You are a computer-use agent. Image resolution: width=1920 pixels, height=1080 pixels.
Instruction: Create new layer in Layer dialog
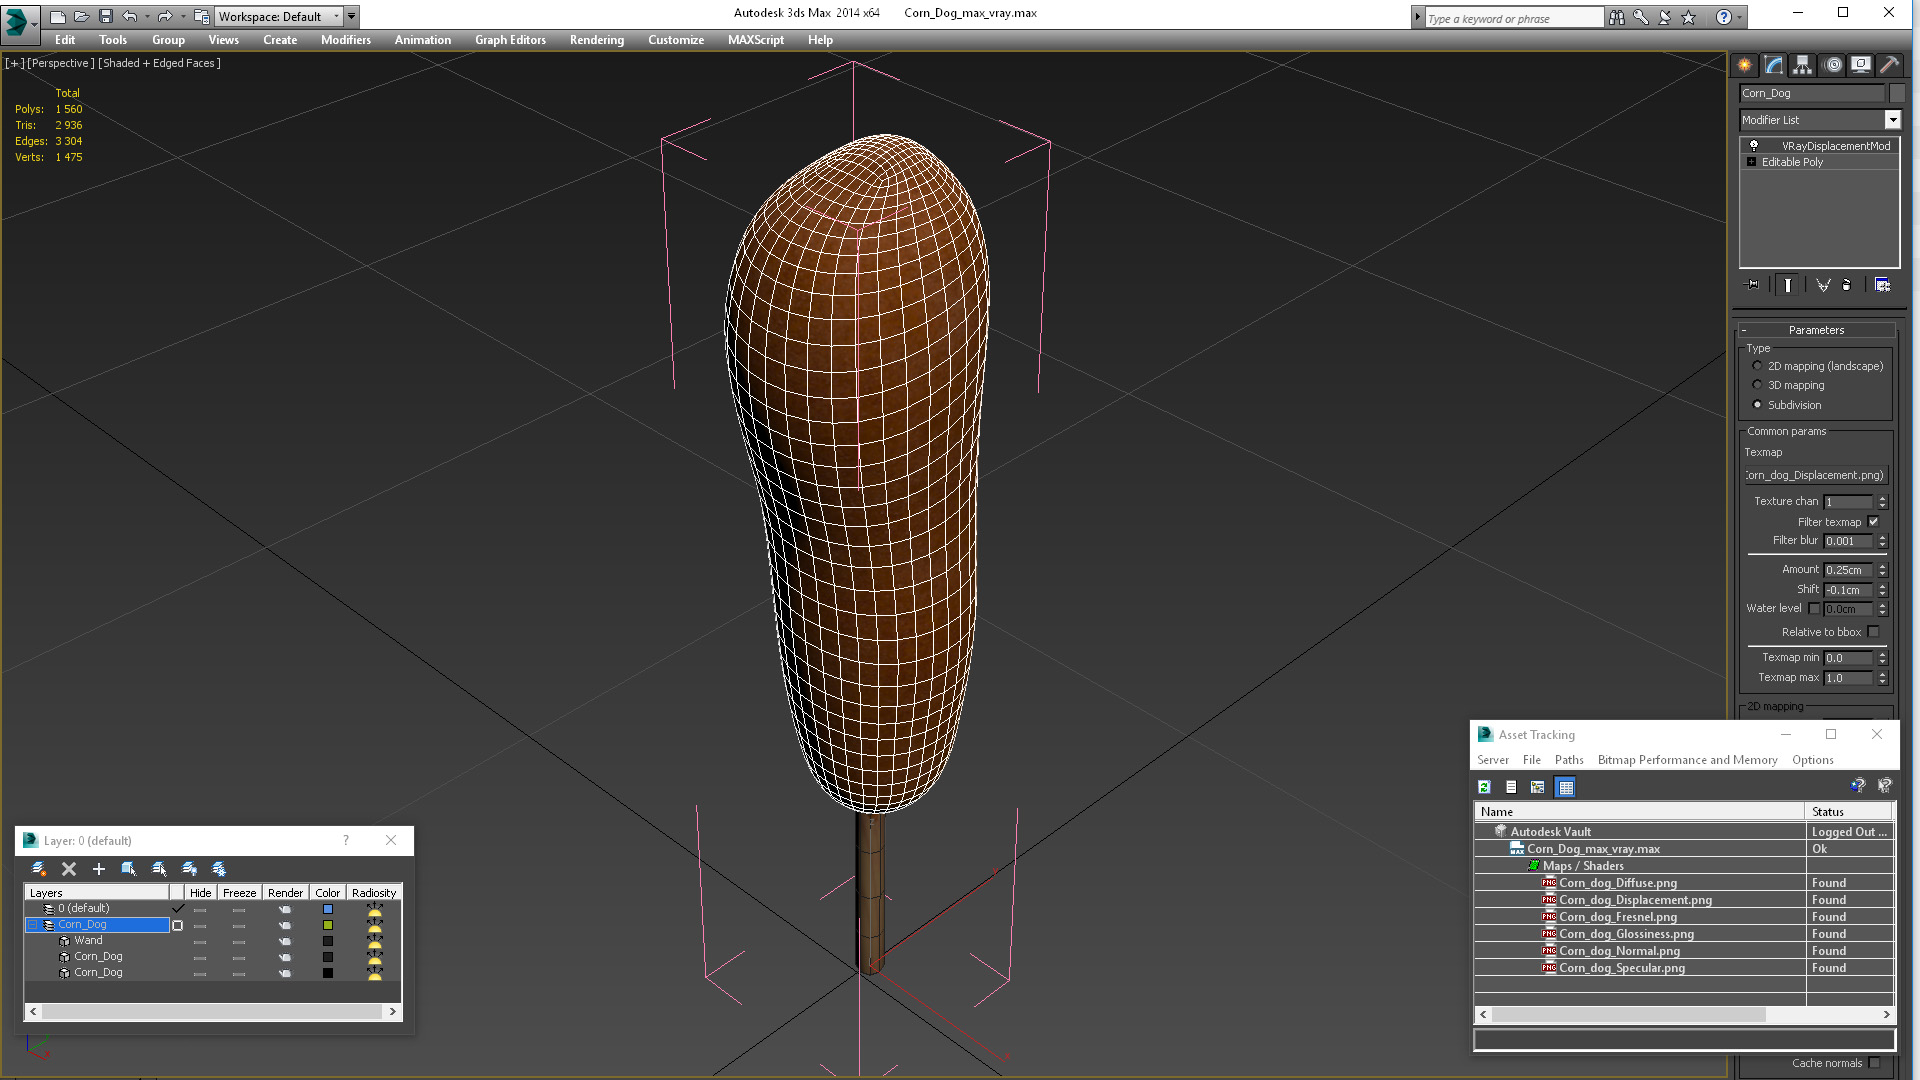[39, 869]
